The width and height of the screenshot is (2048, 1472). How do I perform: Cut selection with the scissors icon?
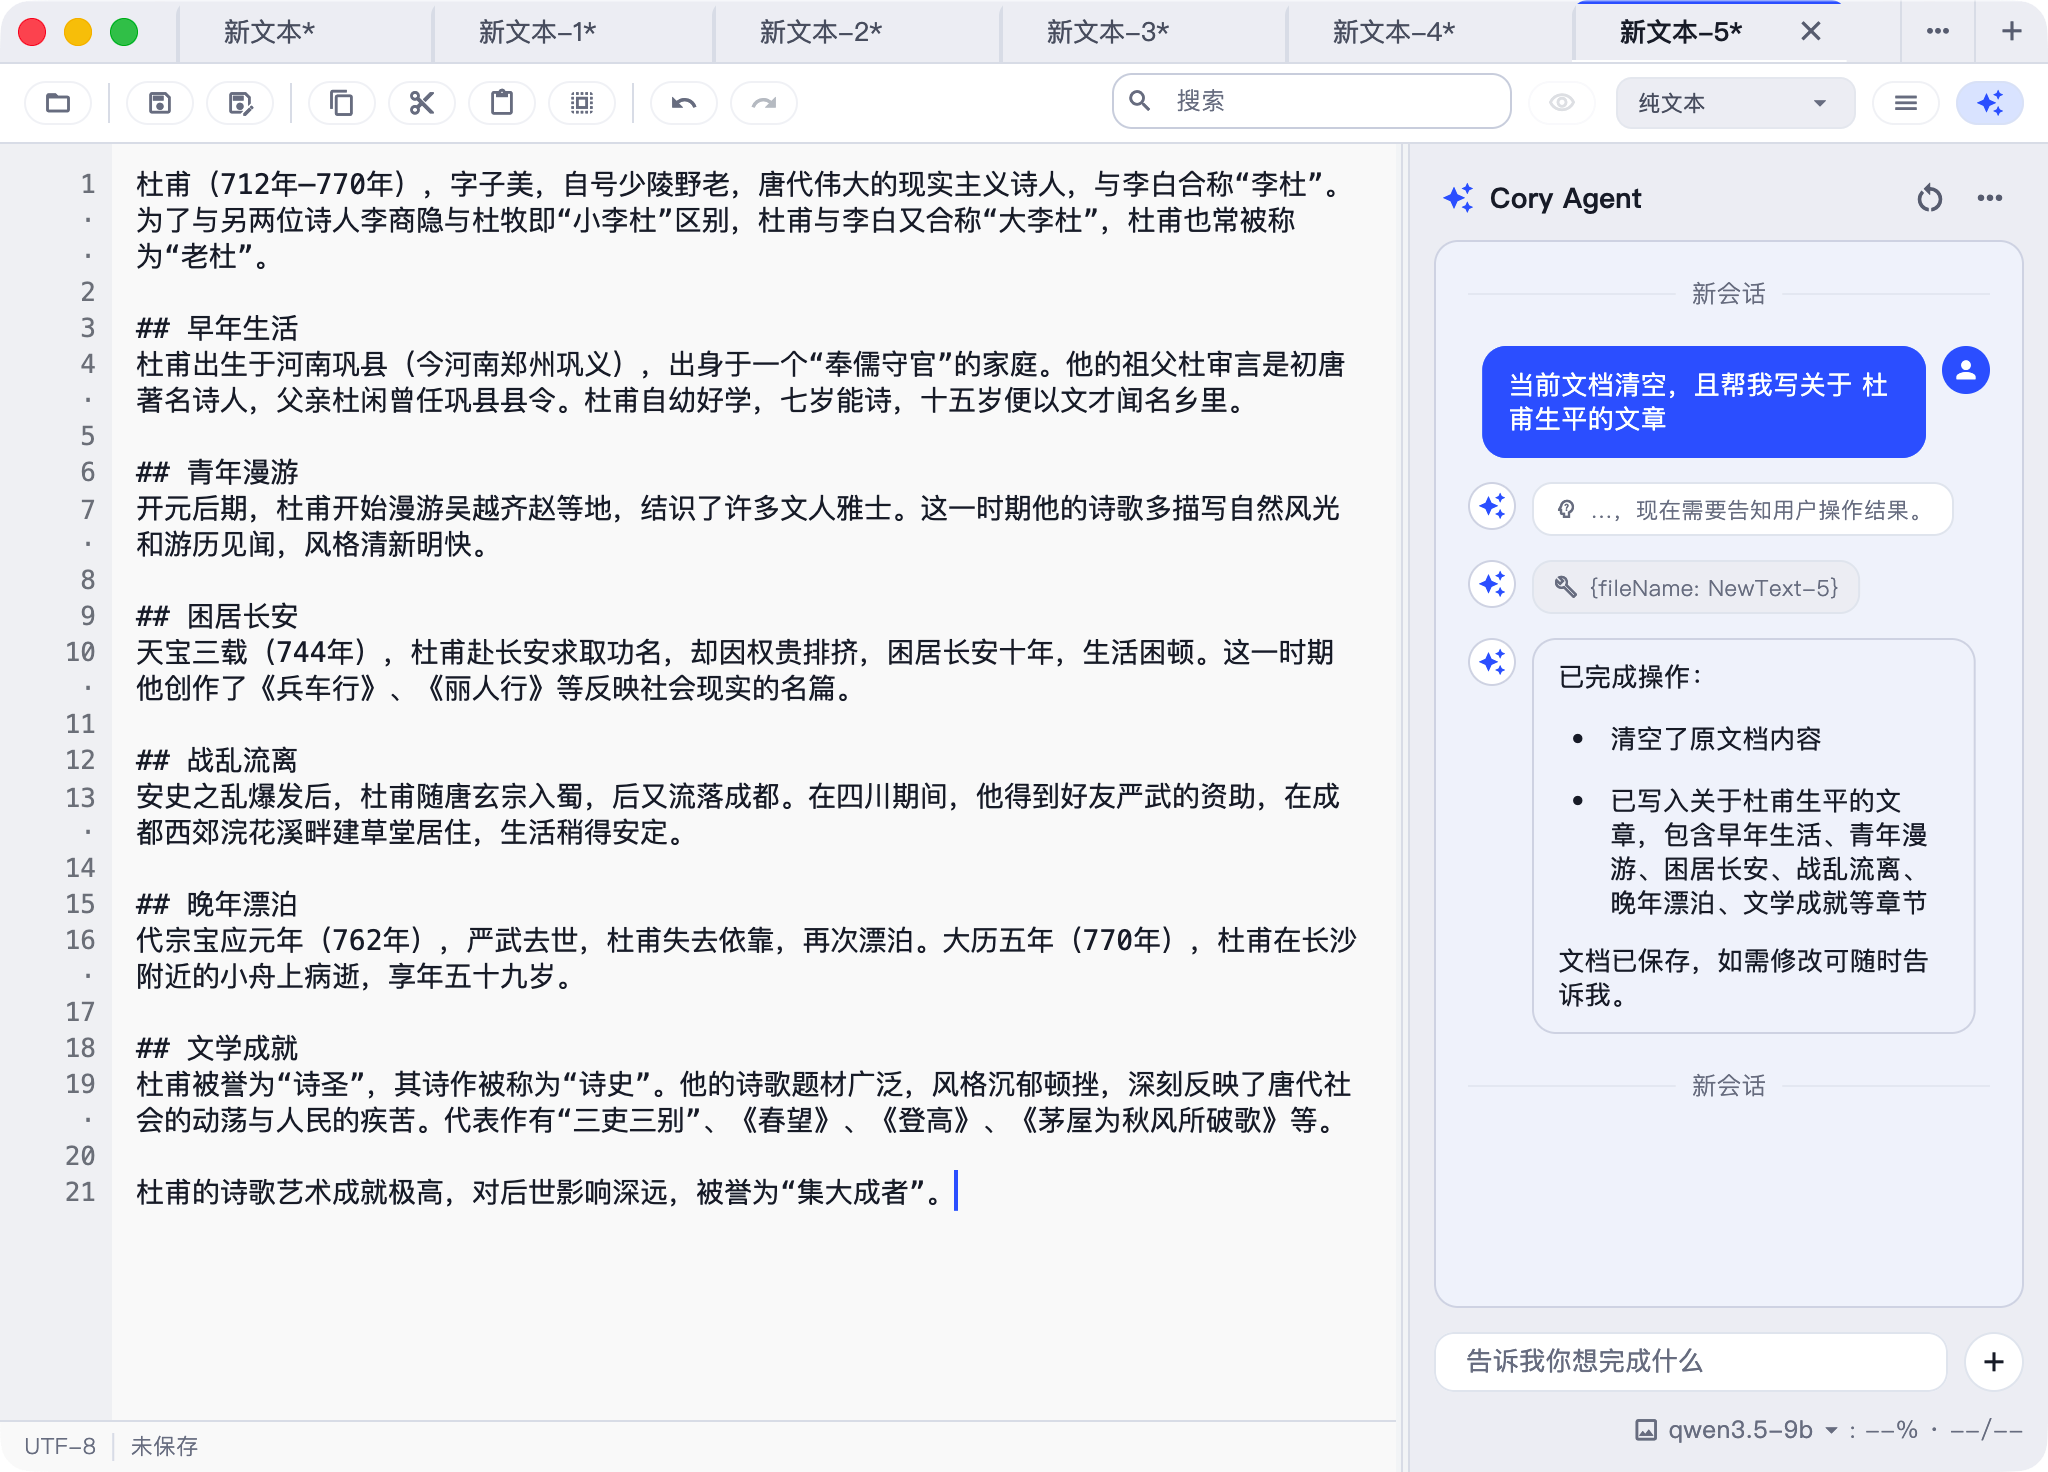421,102
